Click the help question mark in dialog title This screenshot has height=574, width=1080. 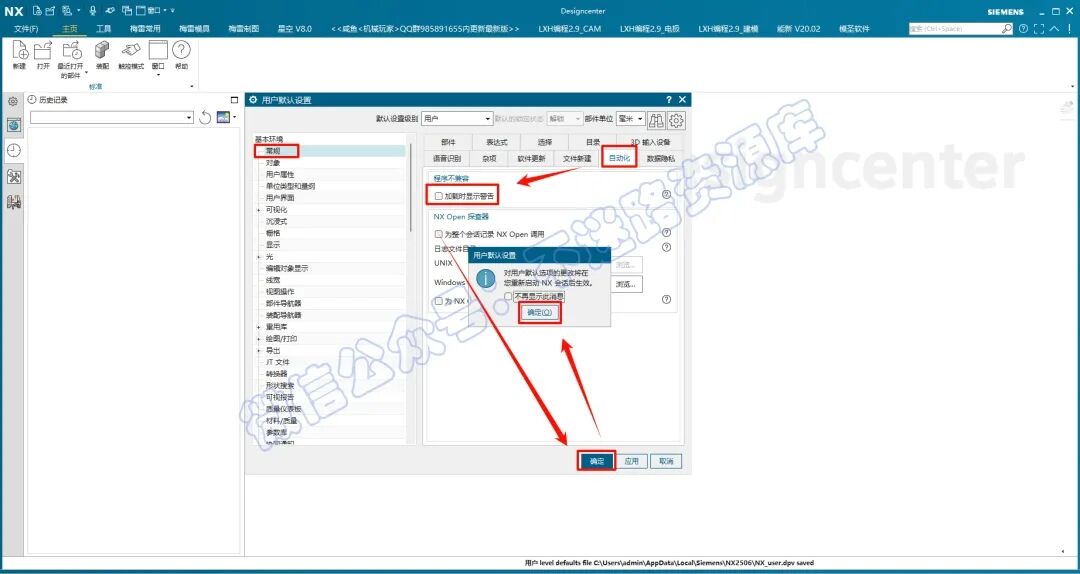669,100
